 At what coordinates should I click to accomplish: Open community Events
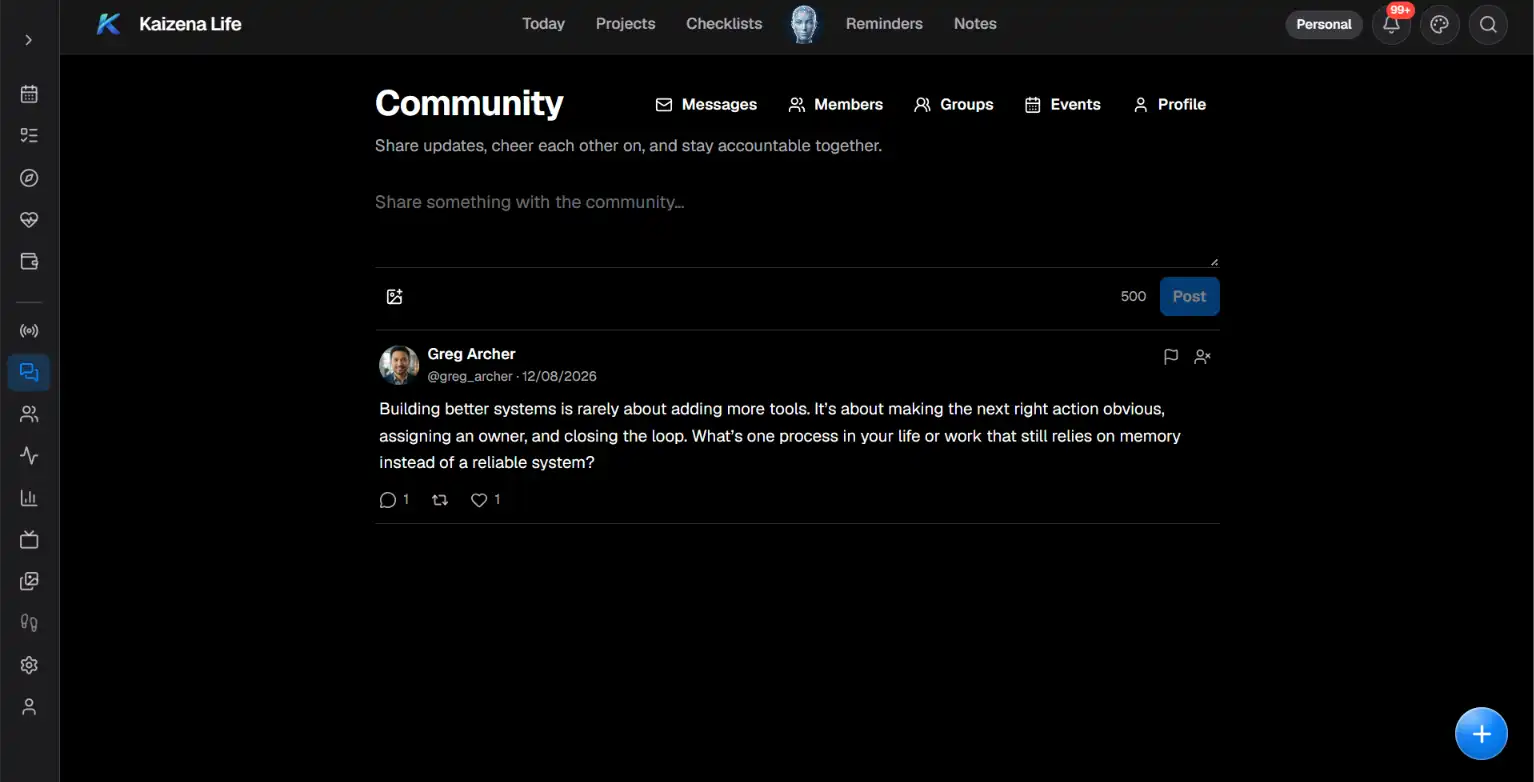[1062, 104]
